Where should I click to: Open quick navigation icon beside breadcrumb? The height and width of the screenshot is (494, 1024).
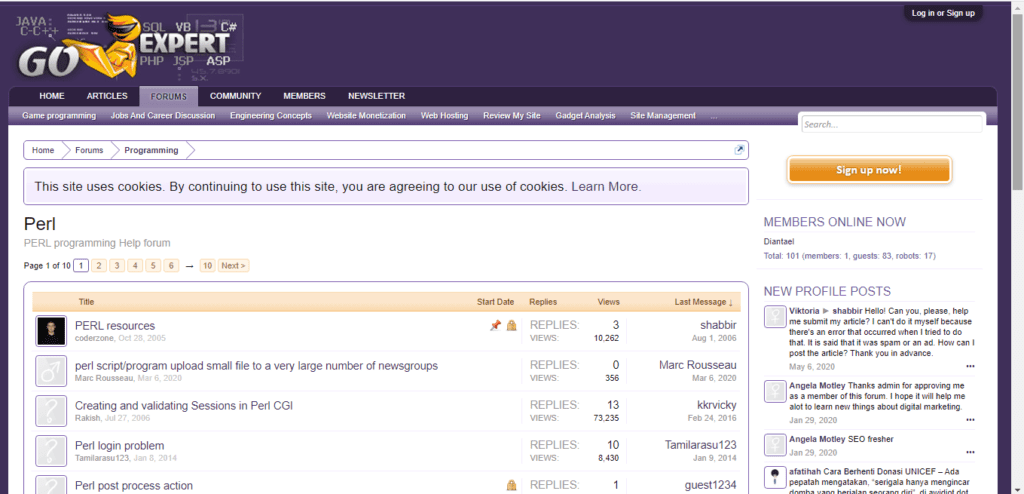(x=740, y=150)
